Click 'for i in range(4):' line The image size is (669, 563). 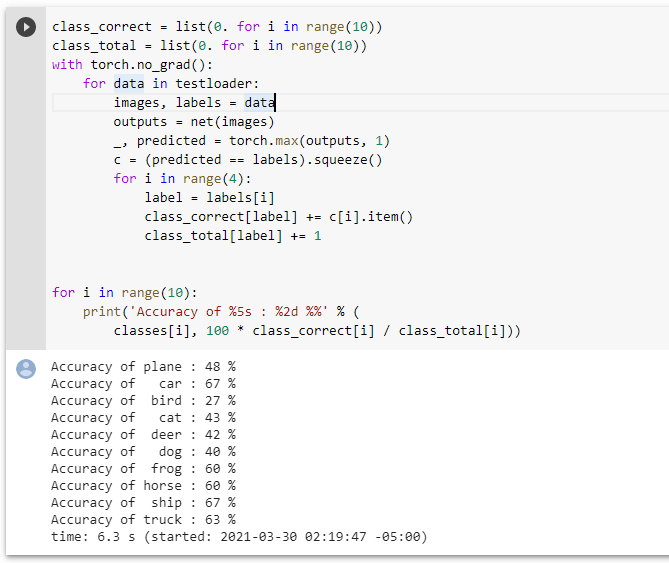tap(182, 179)
